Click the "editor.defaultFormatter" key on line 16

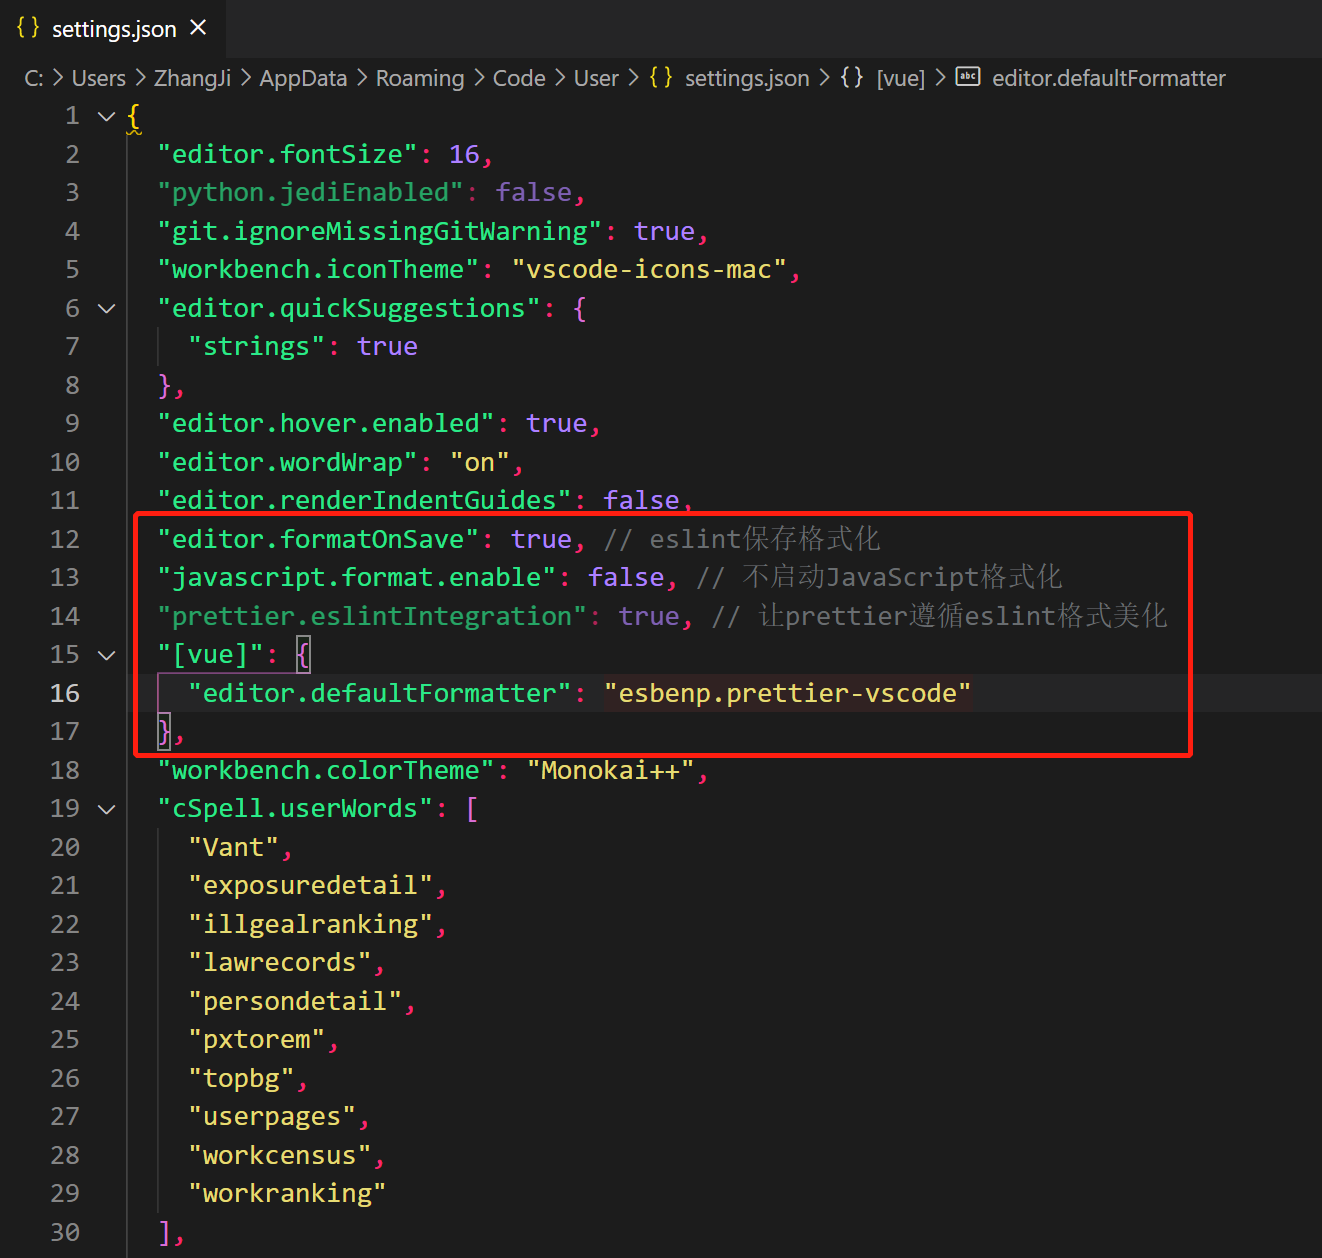(380, 693)
